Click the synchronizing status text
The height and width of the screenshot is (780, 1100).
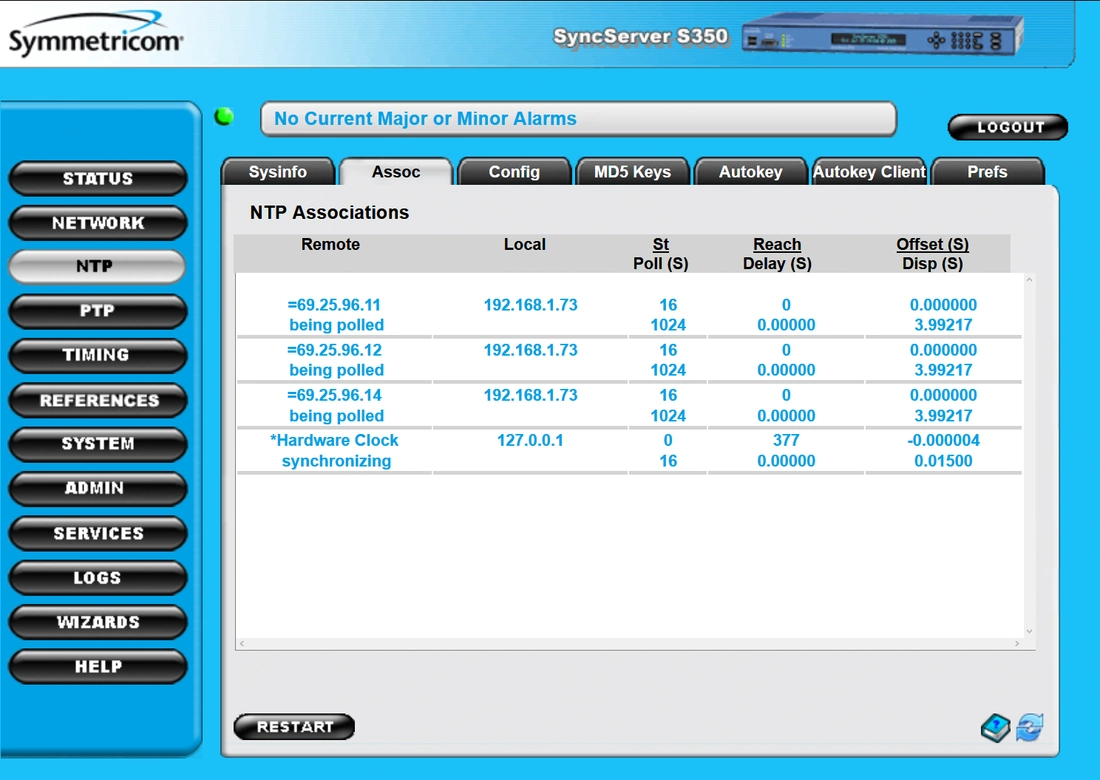point(336,461)
